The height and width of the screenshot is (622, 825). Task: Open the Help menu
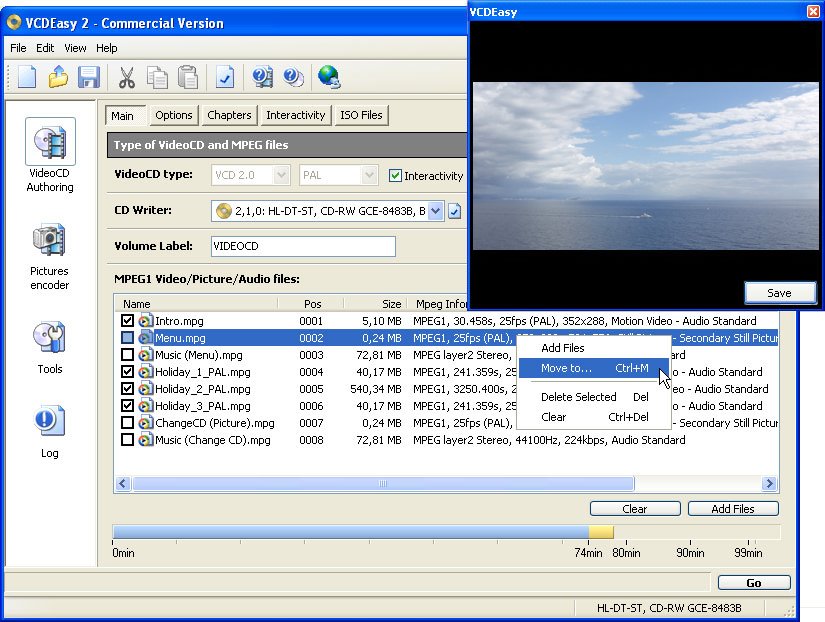point(106,48)
